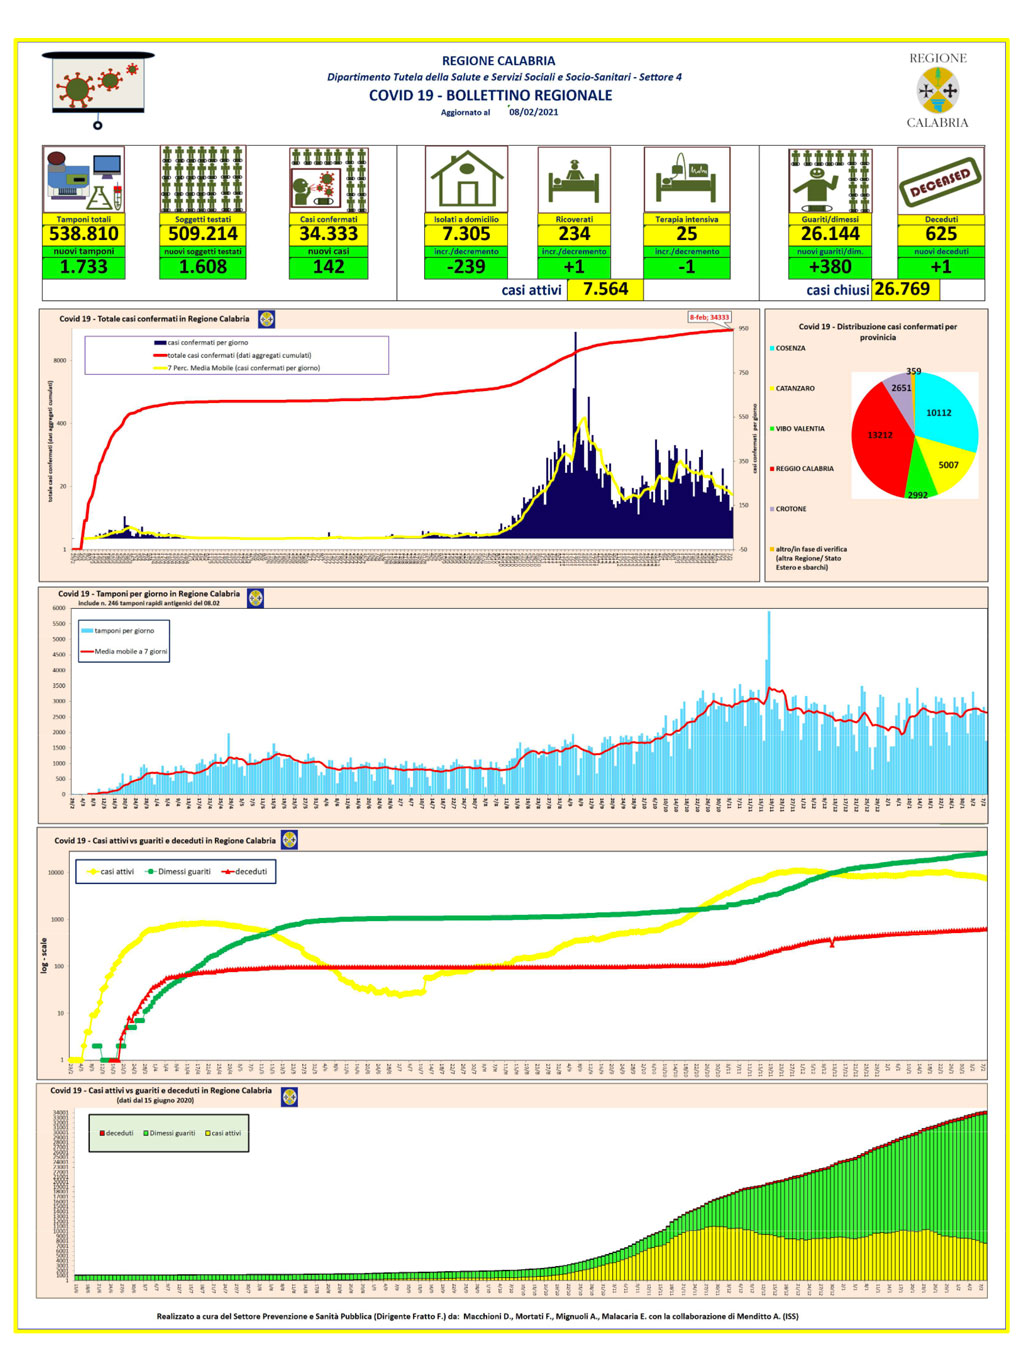Image resolution: width=1024 pixels, height=1348 pixels.
Task: Click the 8-feb 34333 chart data label
Action: point(709,317)
